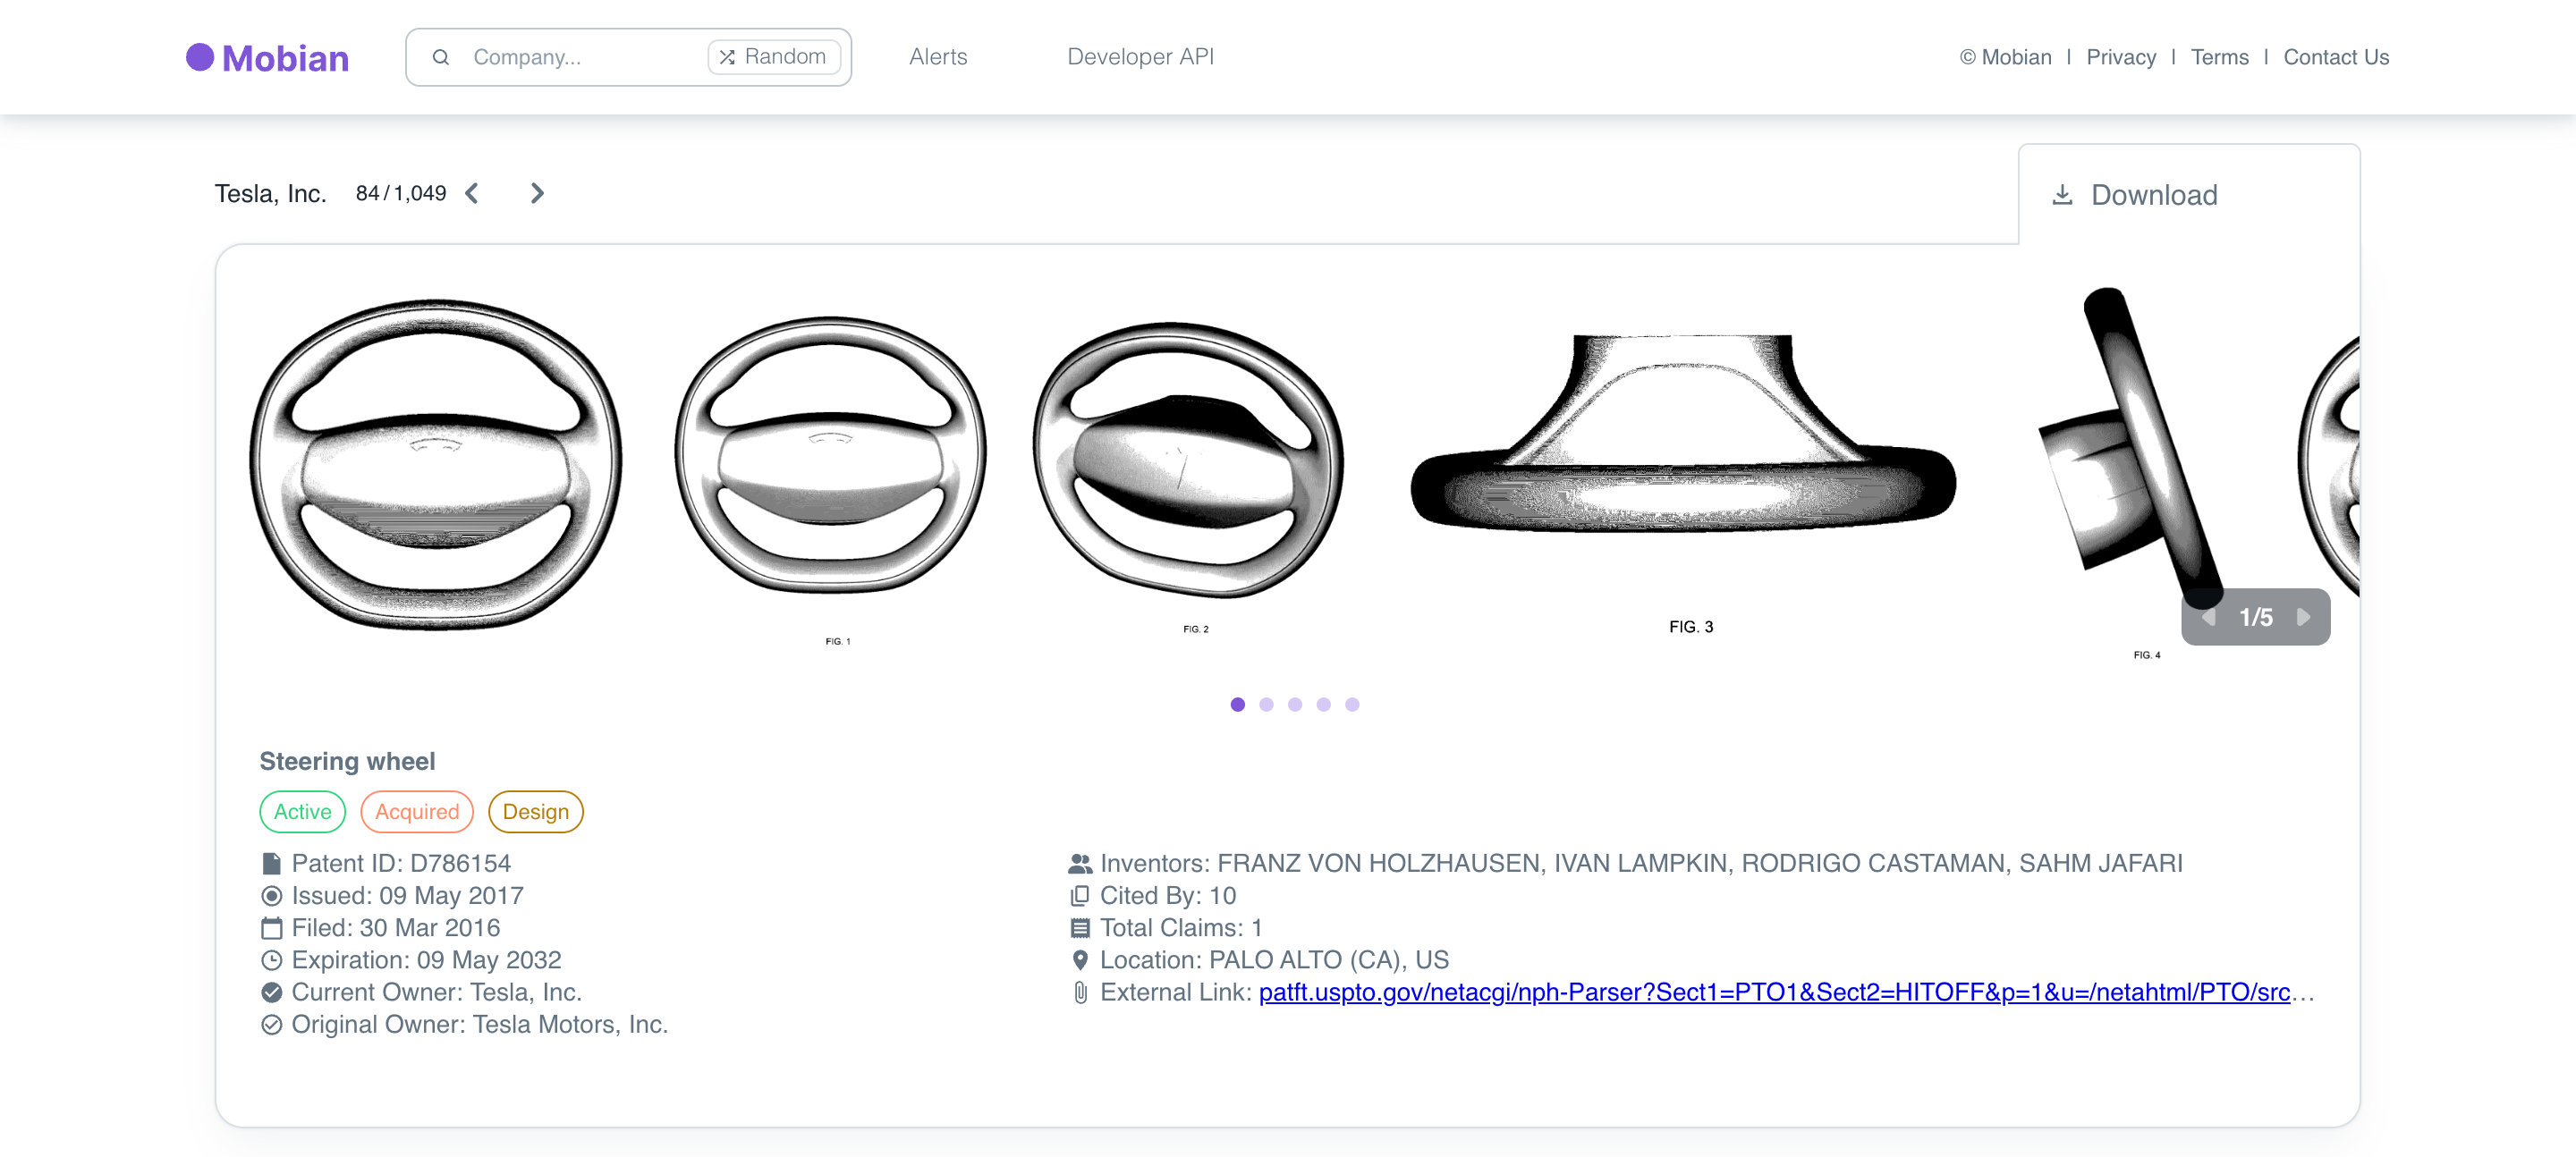This screenshot has height=1157, width=2576.
Task: Click the next patent chevron
Action: click(537, 193)
